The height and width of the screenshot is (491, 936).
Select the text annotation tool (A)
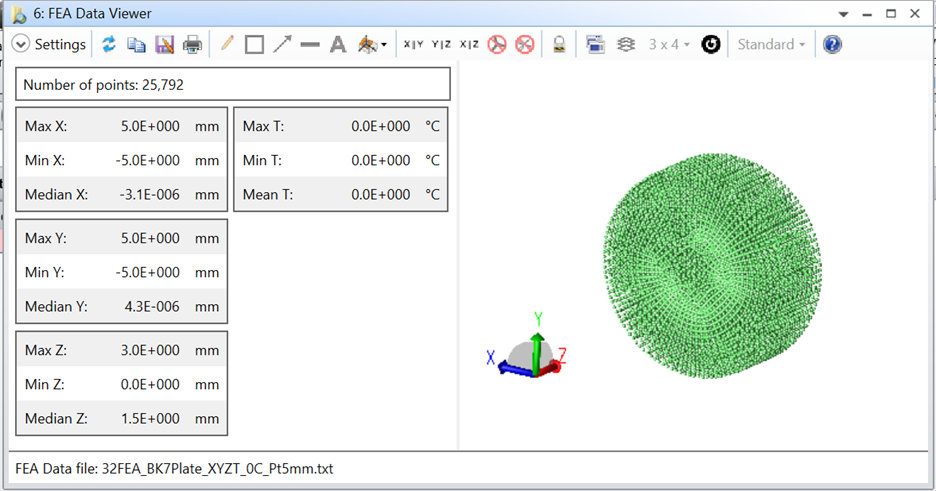pos(338,45)
